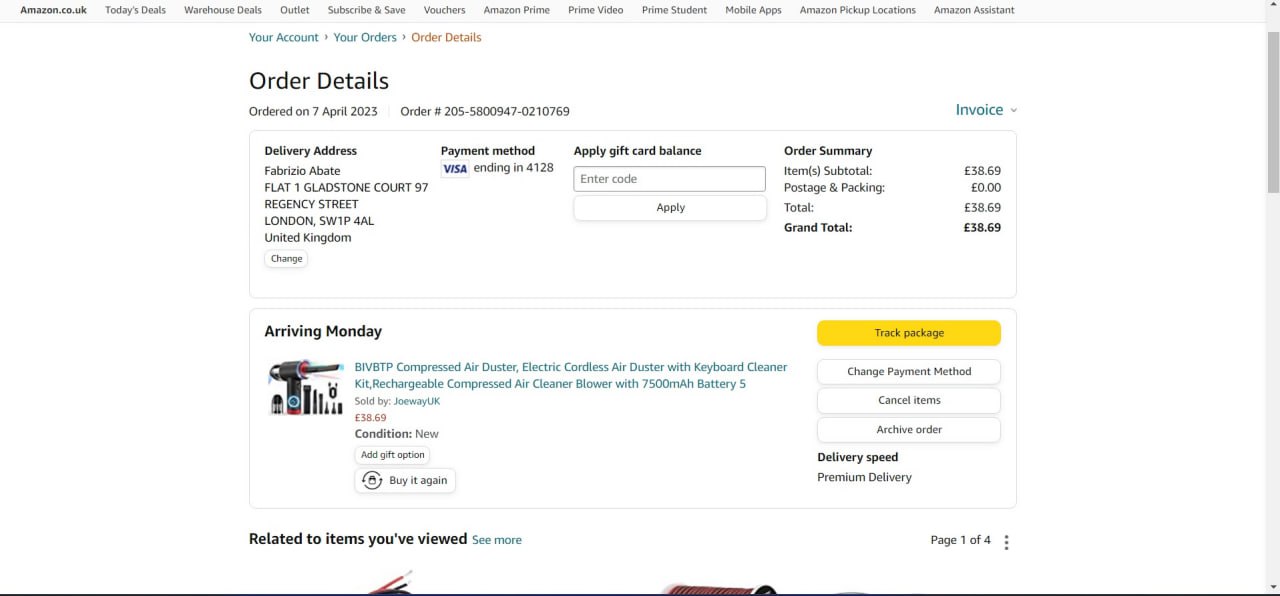
Task: Click Change Payment Method button
Action: point(909,372)
